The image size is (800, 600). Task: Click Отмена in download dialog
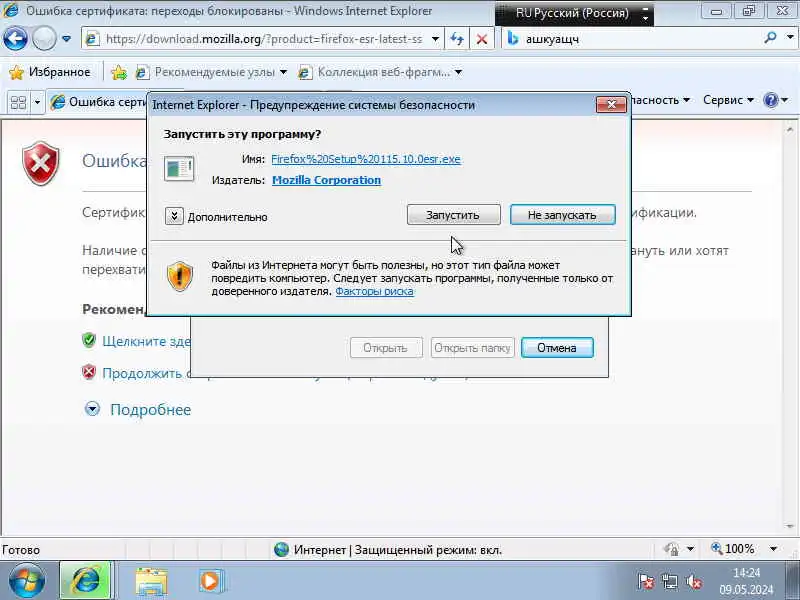point(557,348)
